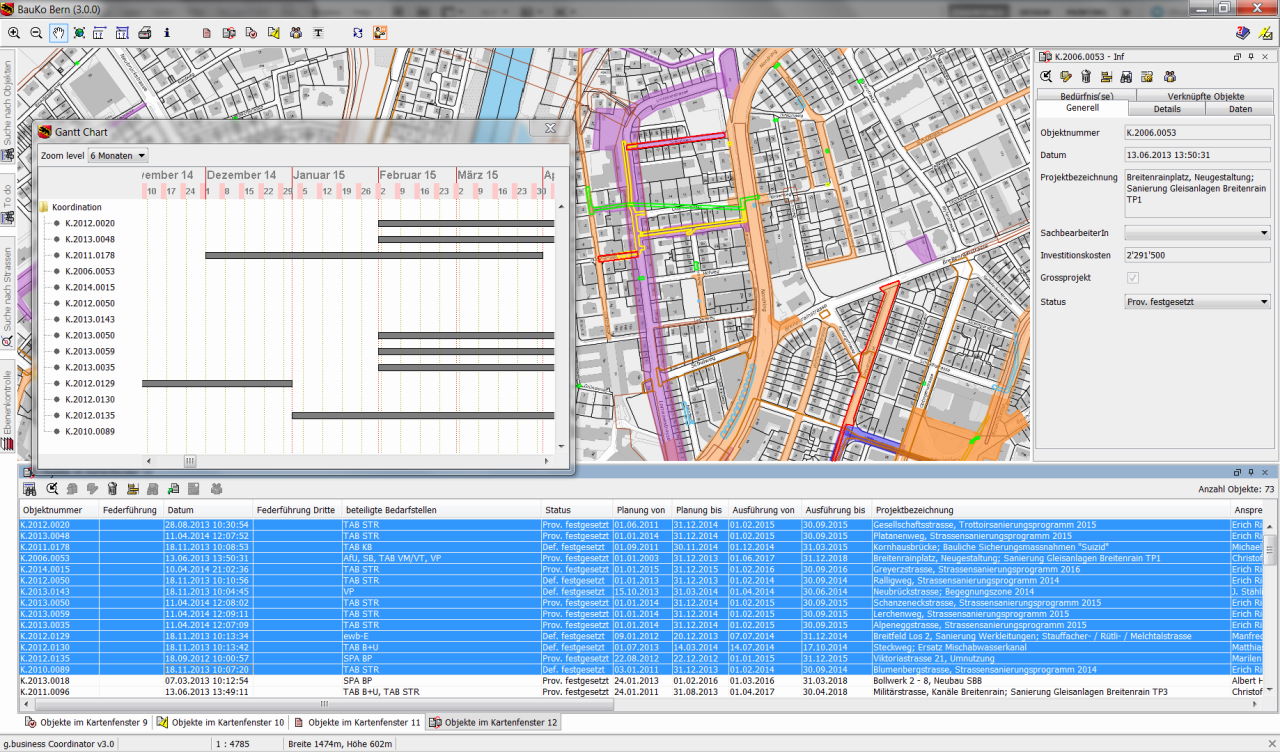Click the info tool icon in toolbar
This screenshot has width=1280, height=752.
(x=166, y=33)
